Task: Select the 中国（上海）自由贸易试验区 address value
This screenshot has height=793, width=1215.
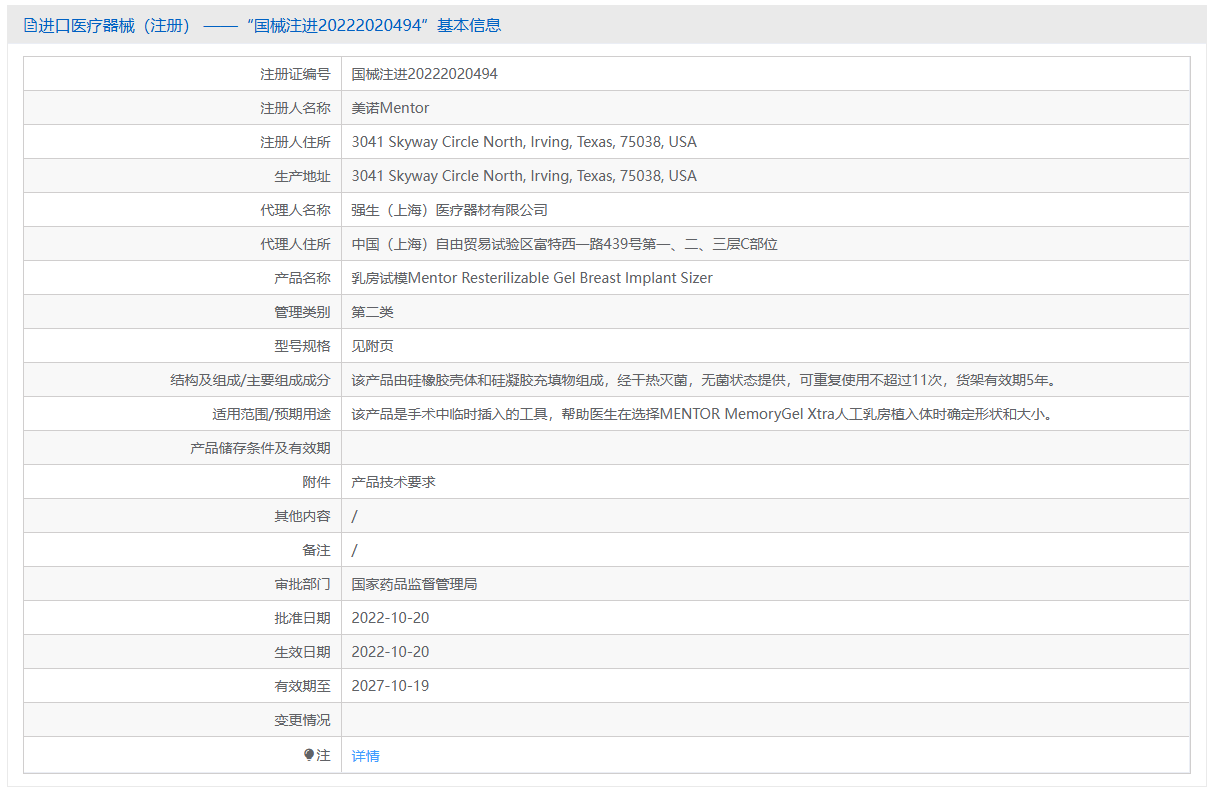Action: [565, 244]
